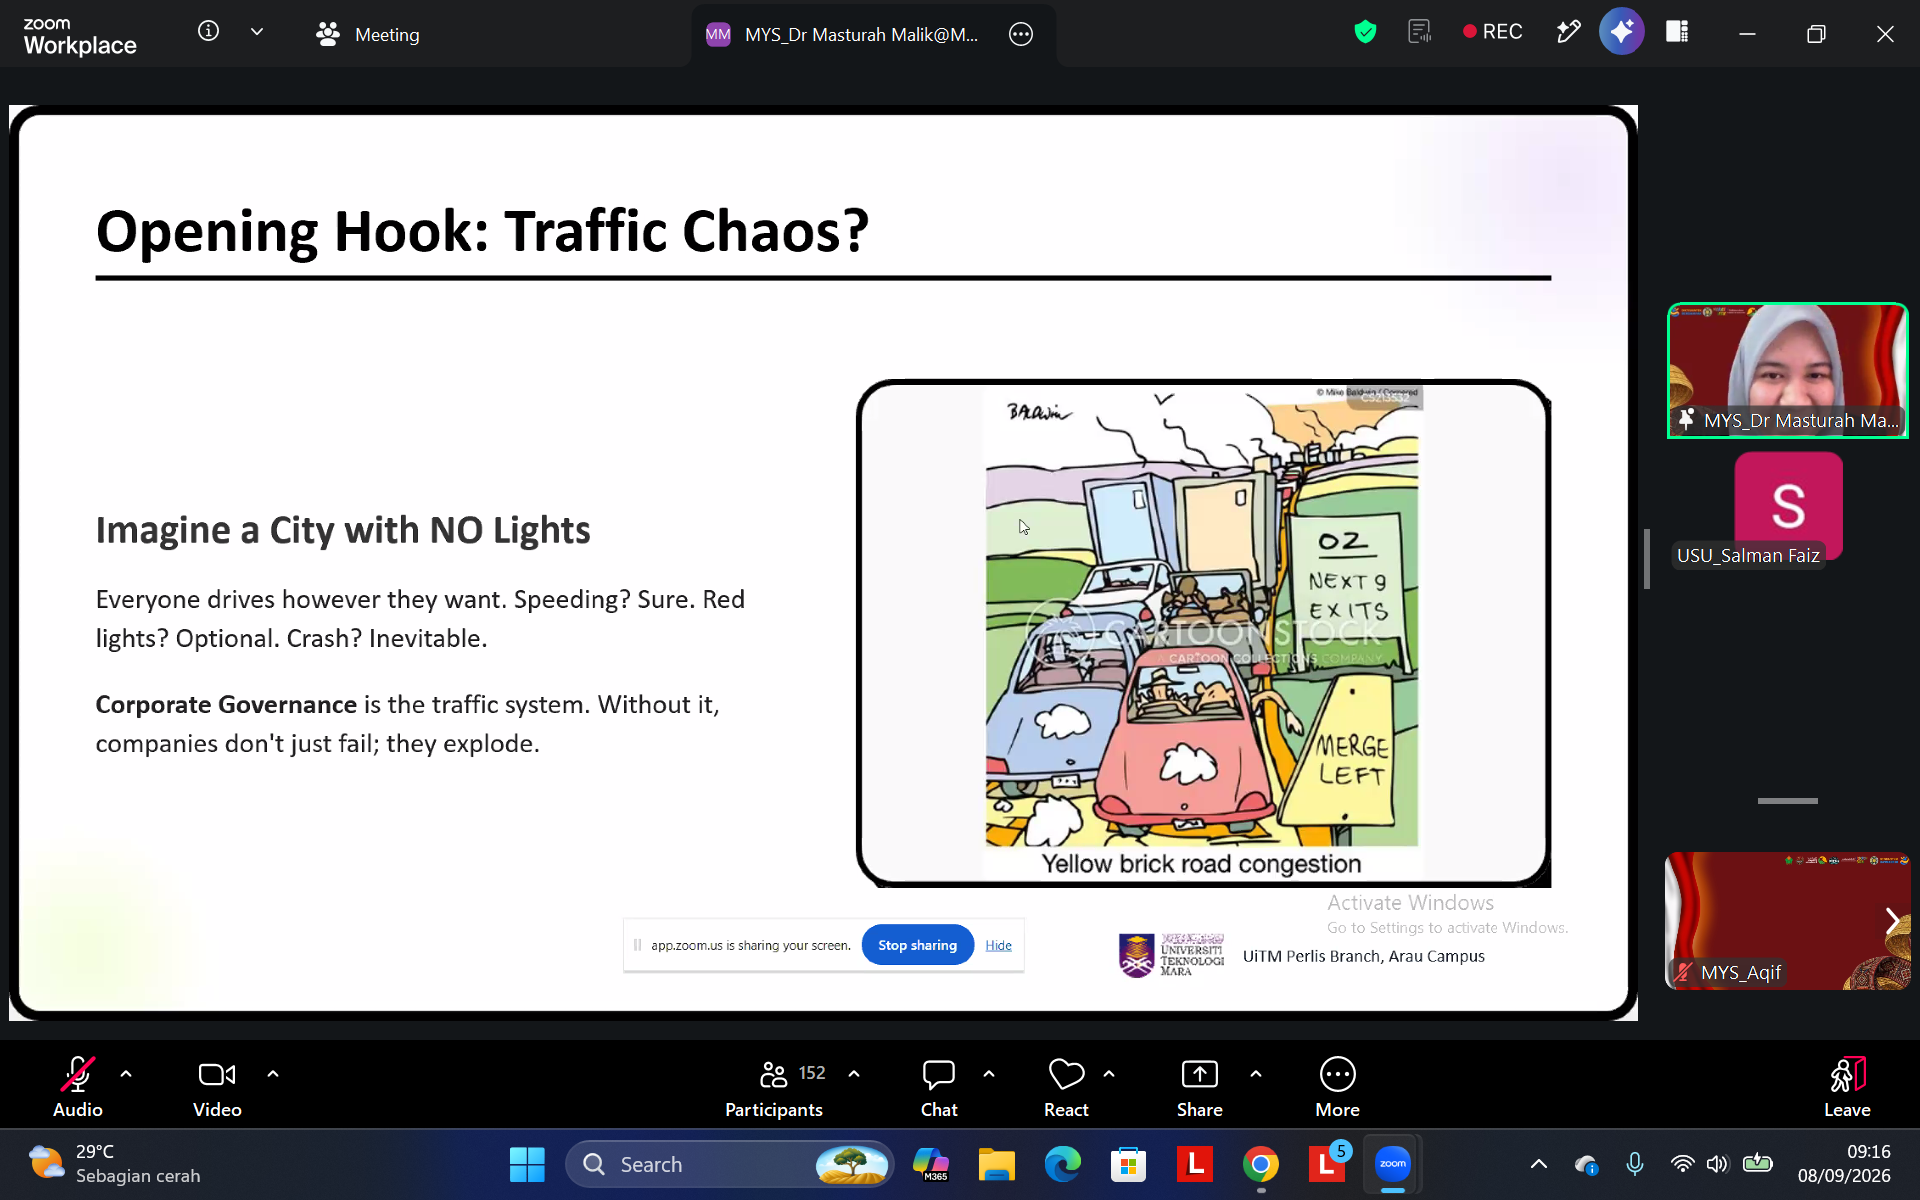Screen dimensions: 1920x1200
Task: Expand video options caret
Action: point(273,1074)
